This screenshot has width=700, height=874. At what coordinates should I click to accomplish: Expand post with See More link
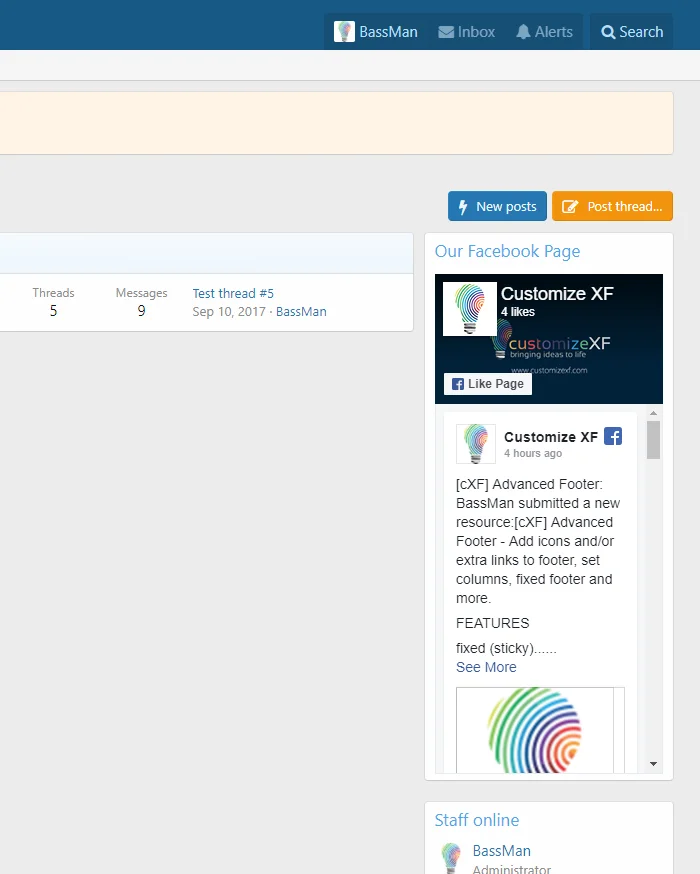pos(486,667)
